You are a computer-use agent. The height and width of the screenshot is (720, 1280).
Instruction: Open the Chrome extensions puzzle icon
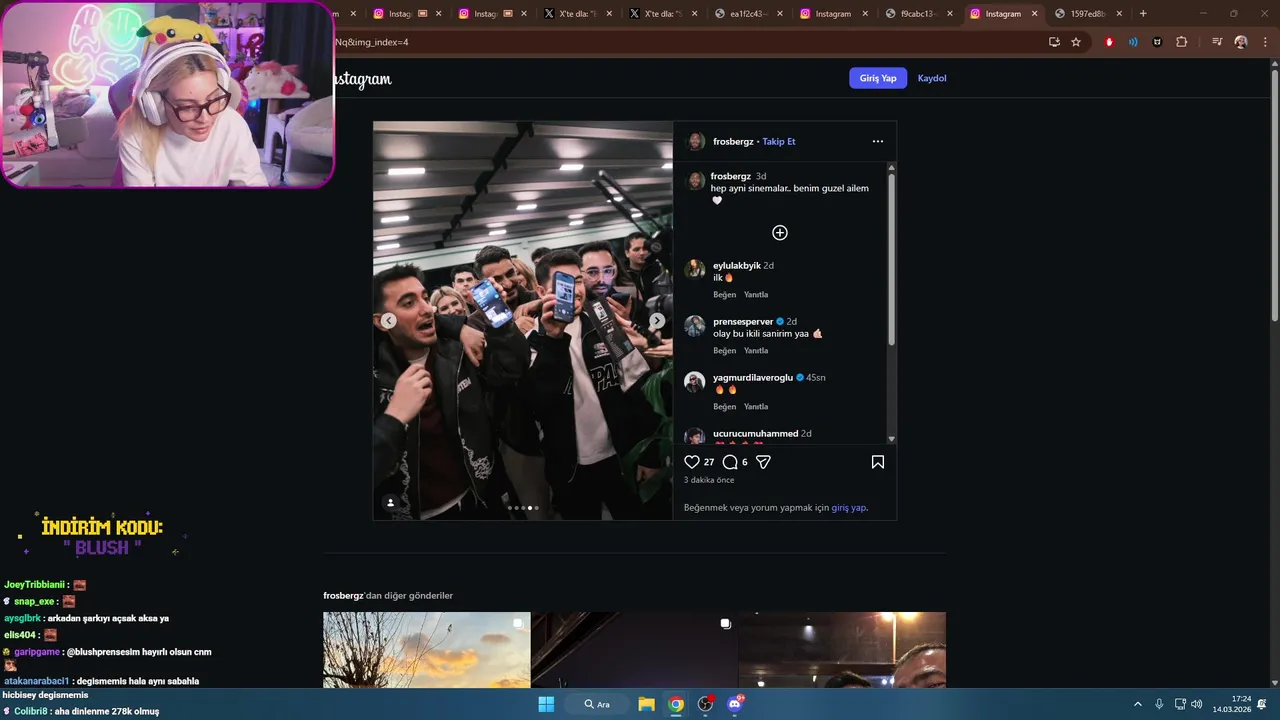click(1182, 42)
